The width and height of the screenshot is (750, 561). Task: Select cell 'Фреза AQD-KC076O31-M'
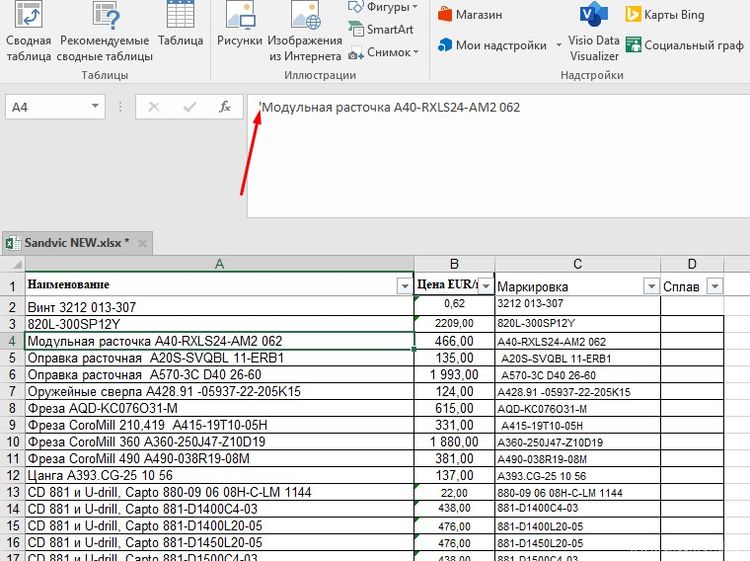(220, 408)
